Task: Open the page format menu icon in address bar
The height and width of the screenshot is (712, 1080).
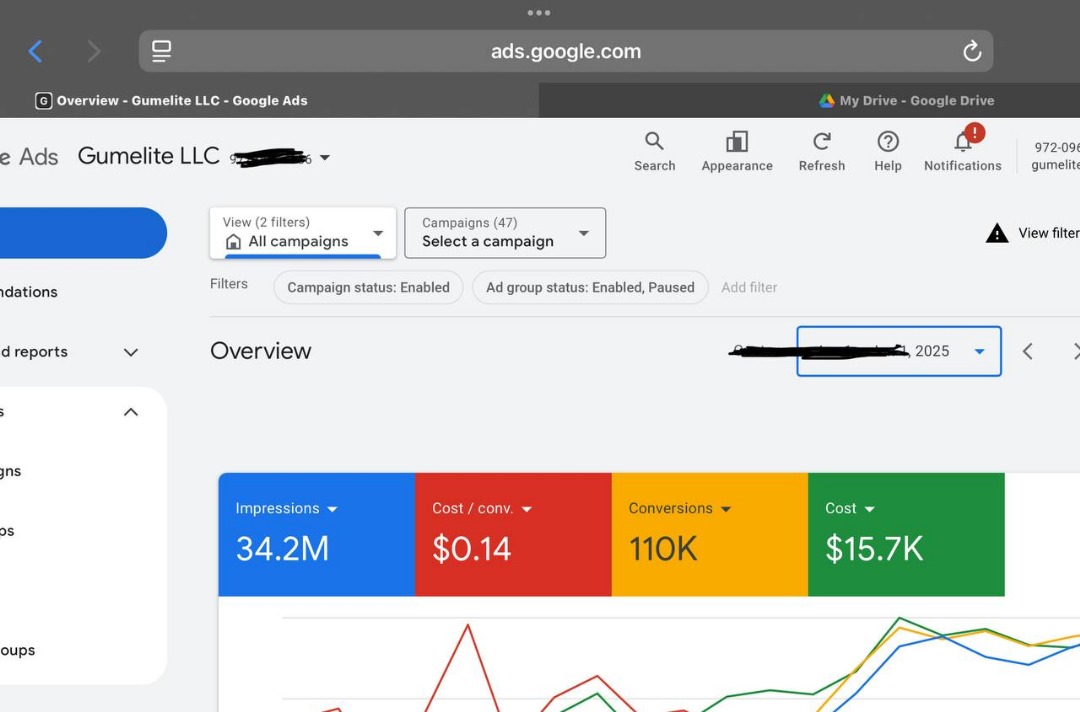Action: coord(161,51)
